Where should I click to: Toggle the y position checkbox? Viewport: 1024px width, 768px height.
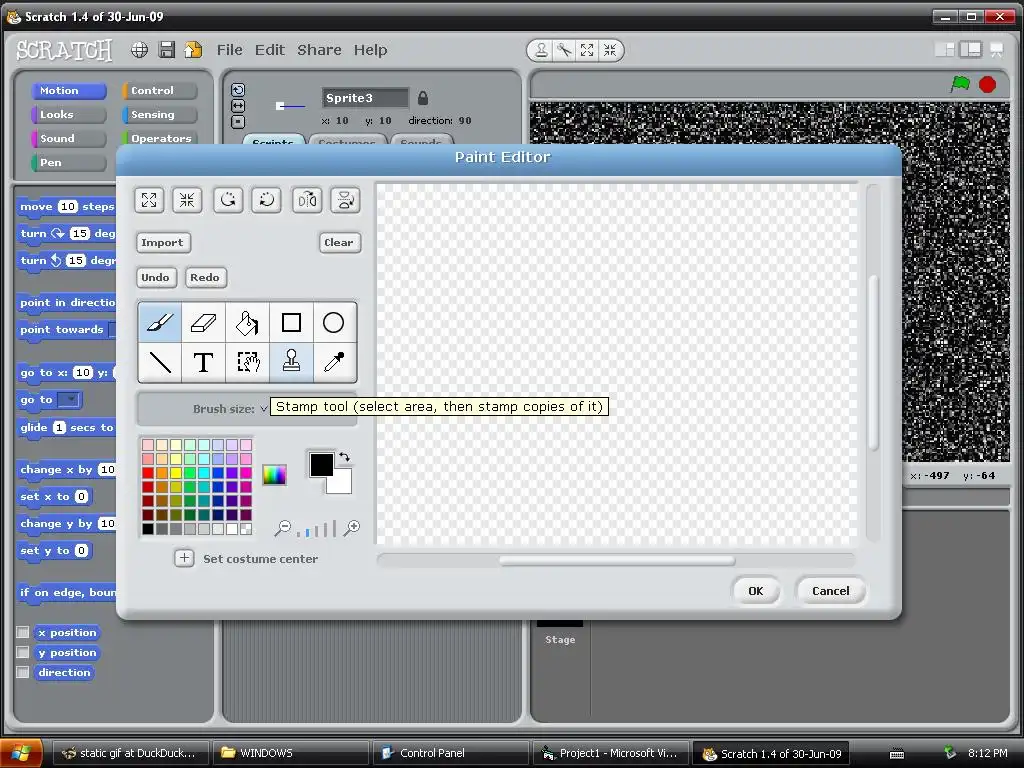[23, 652]
